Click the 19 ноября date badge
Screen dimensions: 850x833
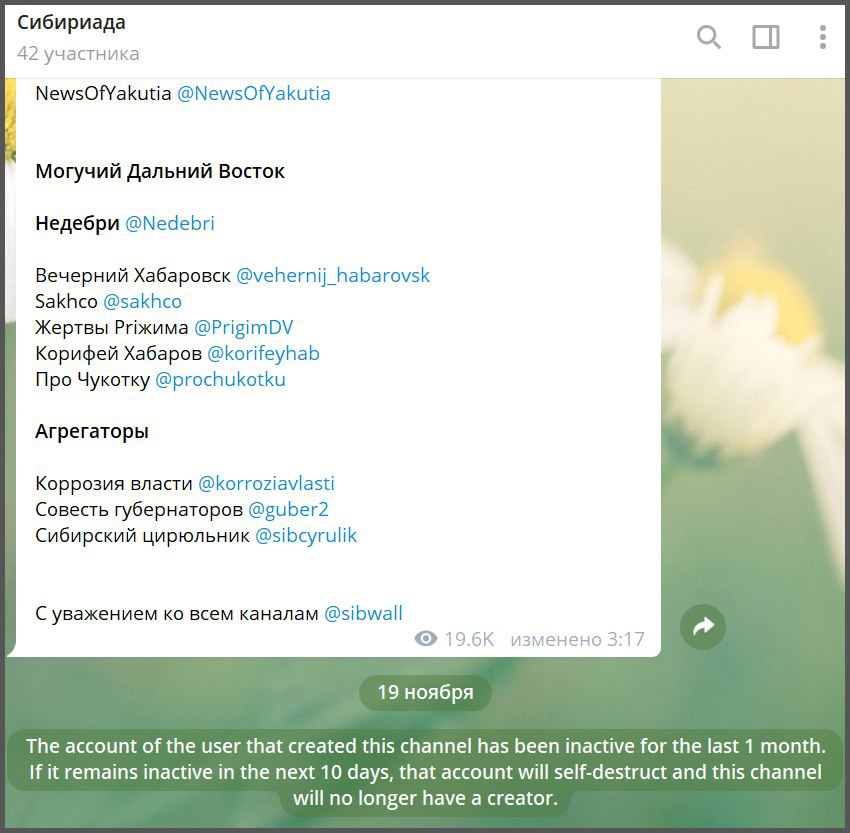pos(426,692)
